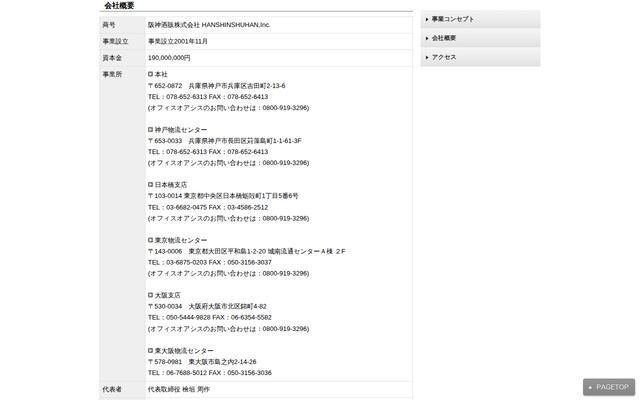Click the line TEL：03-6875-0203 FAX：050-3156-3037

[209, 262]
